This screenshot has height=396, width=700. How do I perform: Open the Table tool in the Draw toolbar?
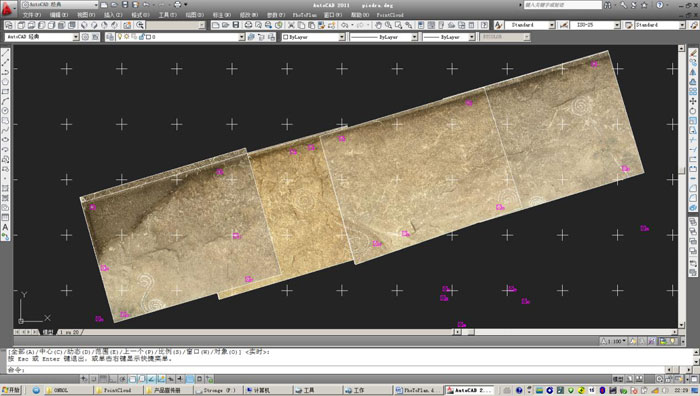(5, 217)
